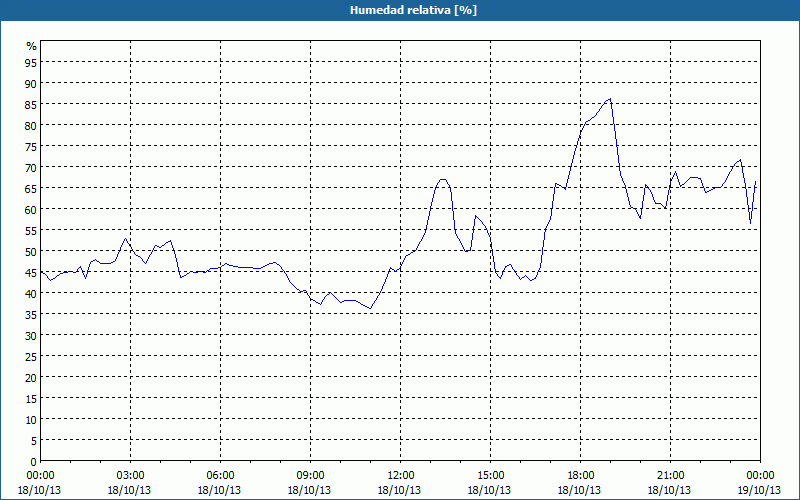The width and height of the screenshot is (800, 500).
Task: Click the 15 y-axis label
Action: pyautogui.click(x=31, y=398)
